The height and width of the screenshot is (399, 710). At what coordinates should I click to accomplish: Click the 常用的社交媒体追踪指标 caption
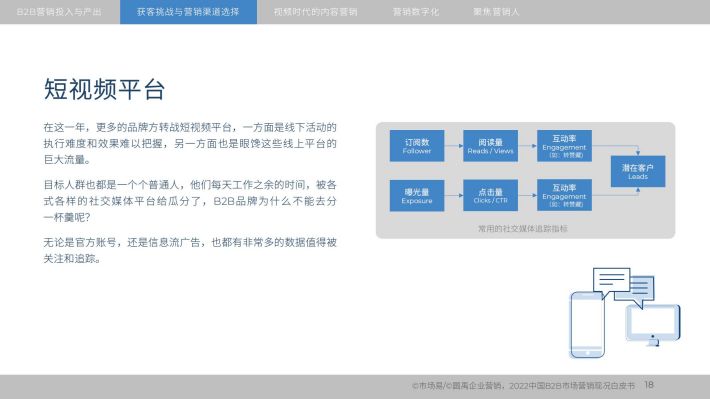tap(523, 228)
